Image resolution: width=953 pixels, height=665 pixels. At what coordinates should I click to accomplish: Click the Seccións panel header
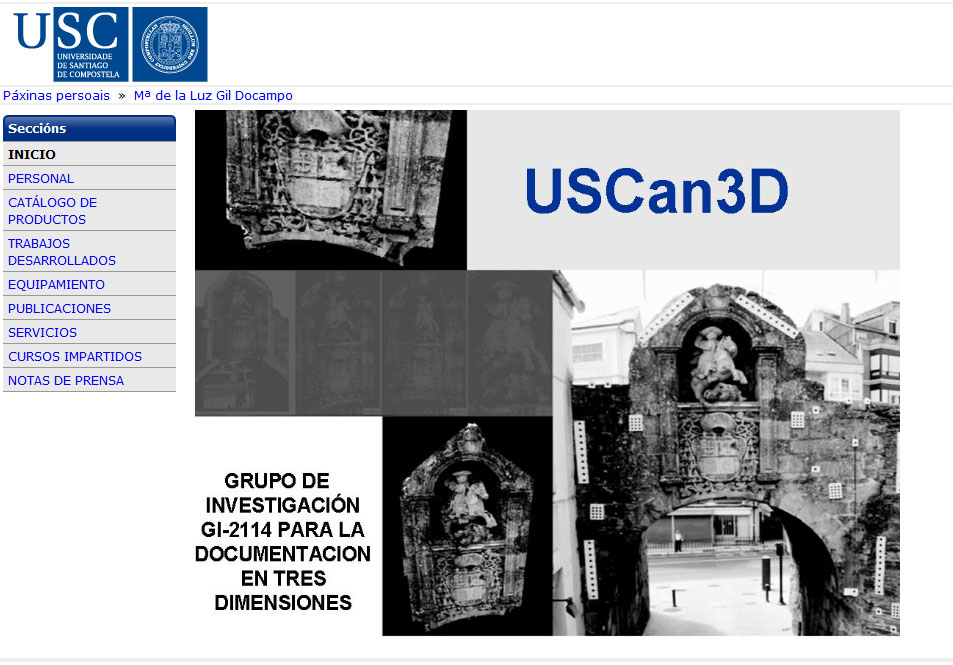(89, 128)
